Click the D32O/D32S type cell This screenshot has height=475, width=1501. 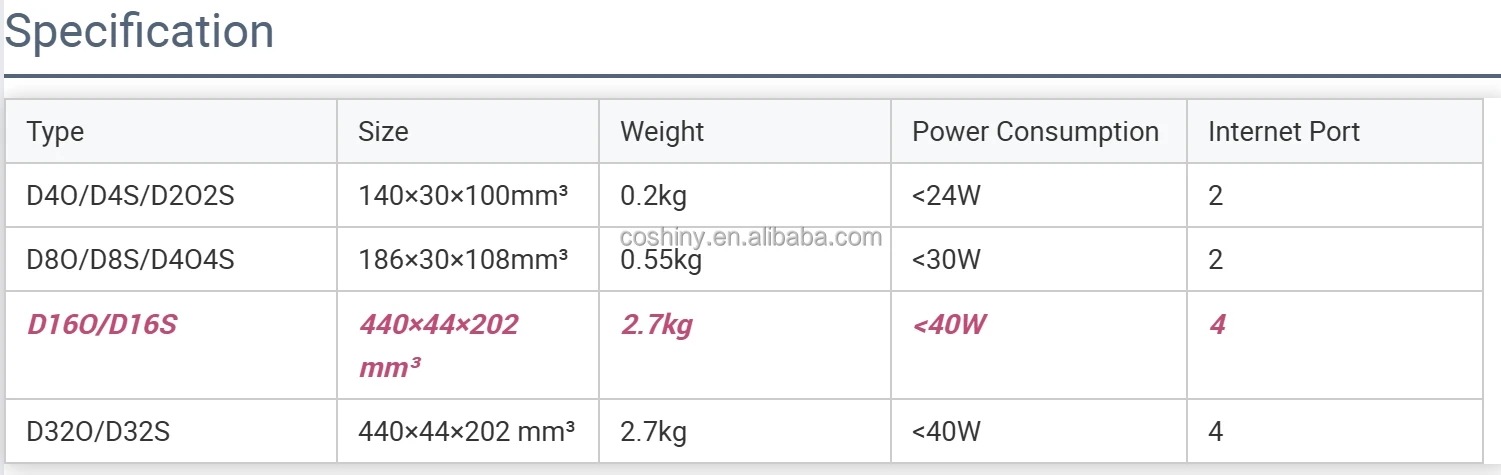[x=98, y=432]
